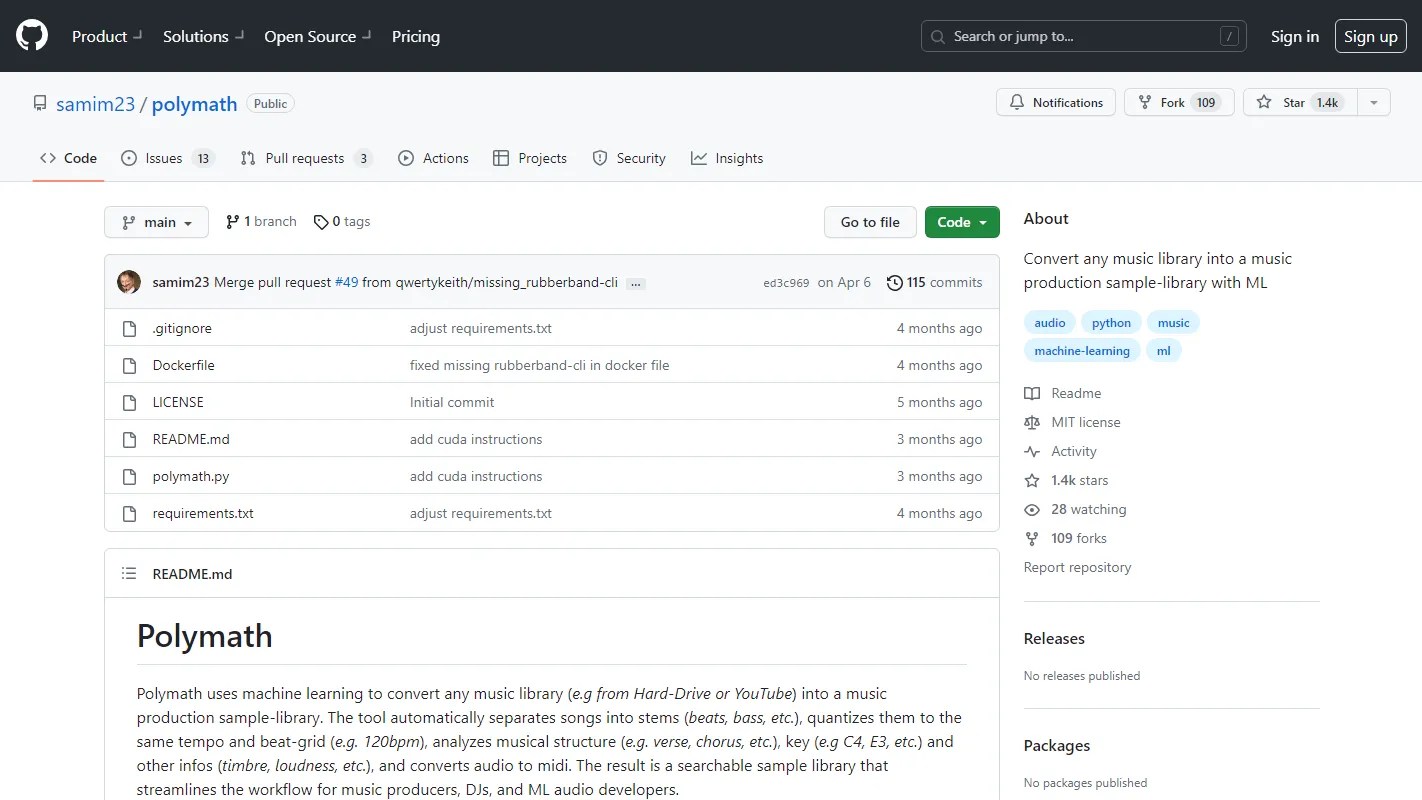
Task: Click the fork icon in Fork button
Action: coord(1145,102)
